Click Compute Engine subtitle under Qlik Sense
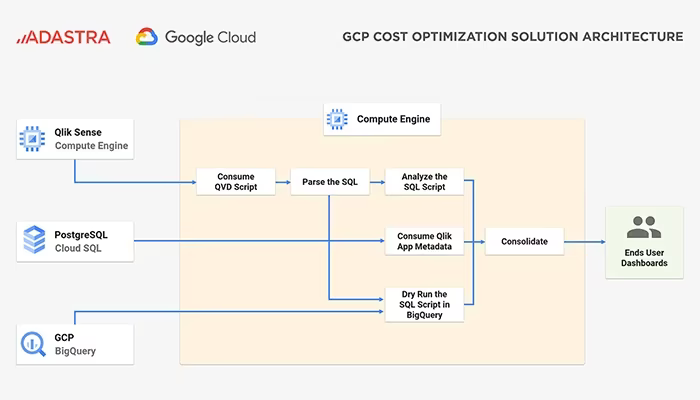The image size is (700, 400). 92,146
